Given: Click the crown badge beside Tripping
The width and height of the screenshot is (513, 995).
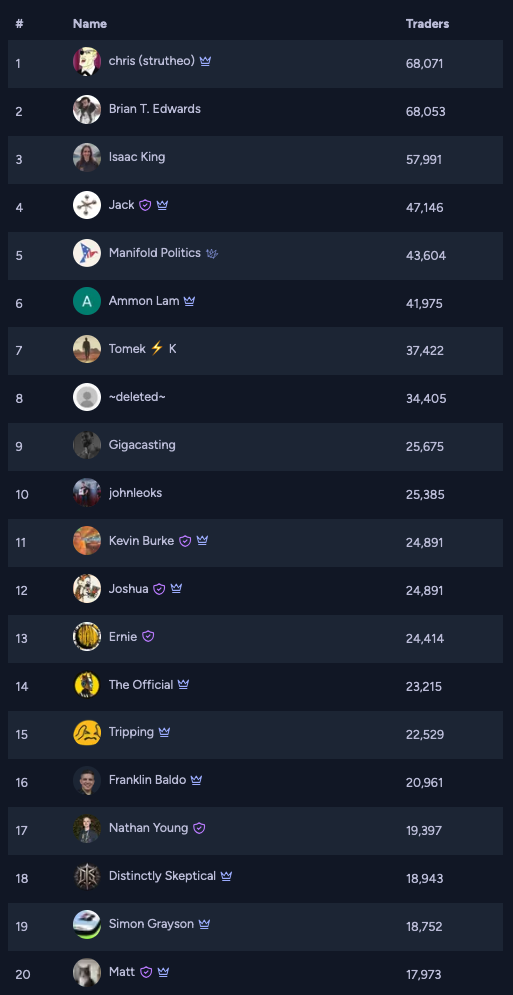Looking at the screenshot, I should tap(164, 732).
